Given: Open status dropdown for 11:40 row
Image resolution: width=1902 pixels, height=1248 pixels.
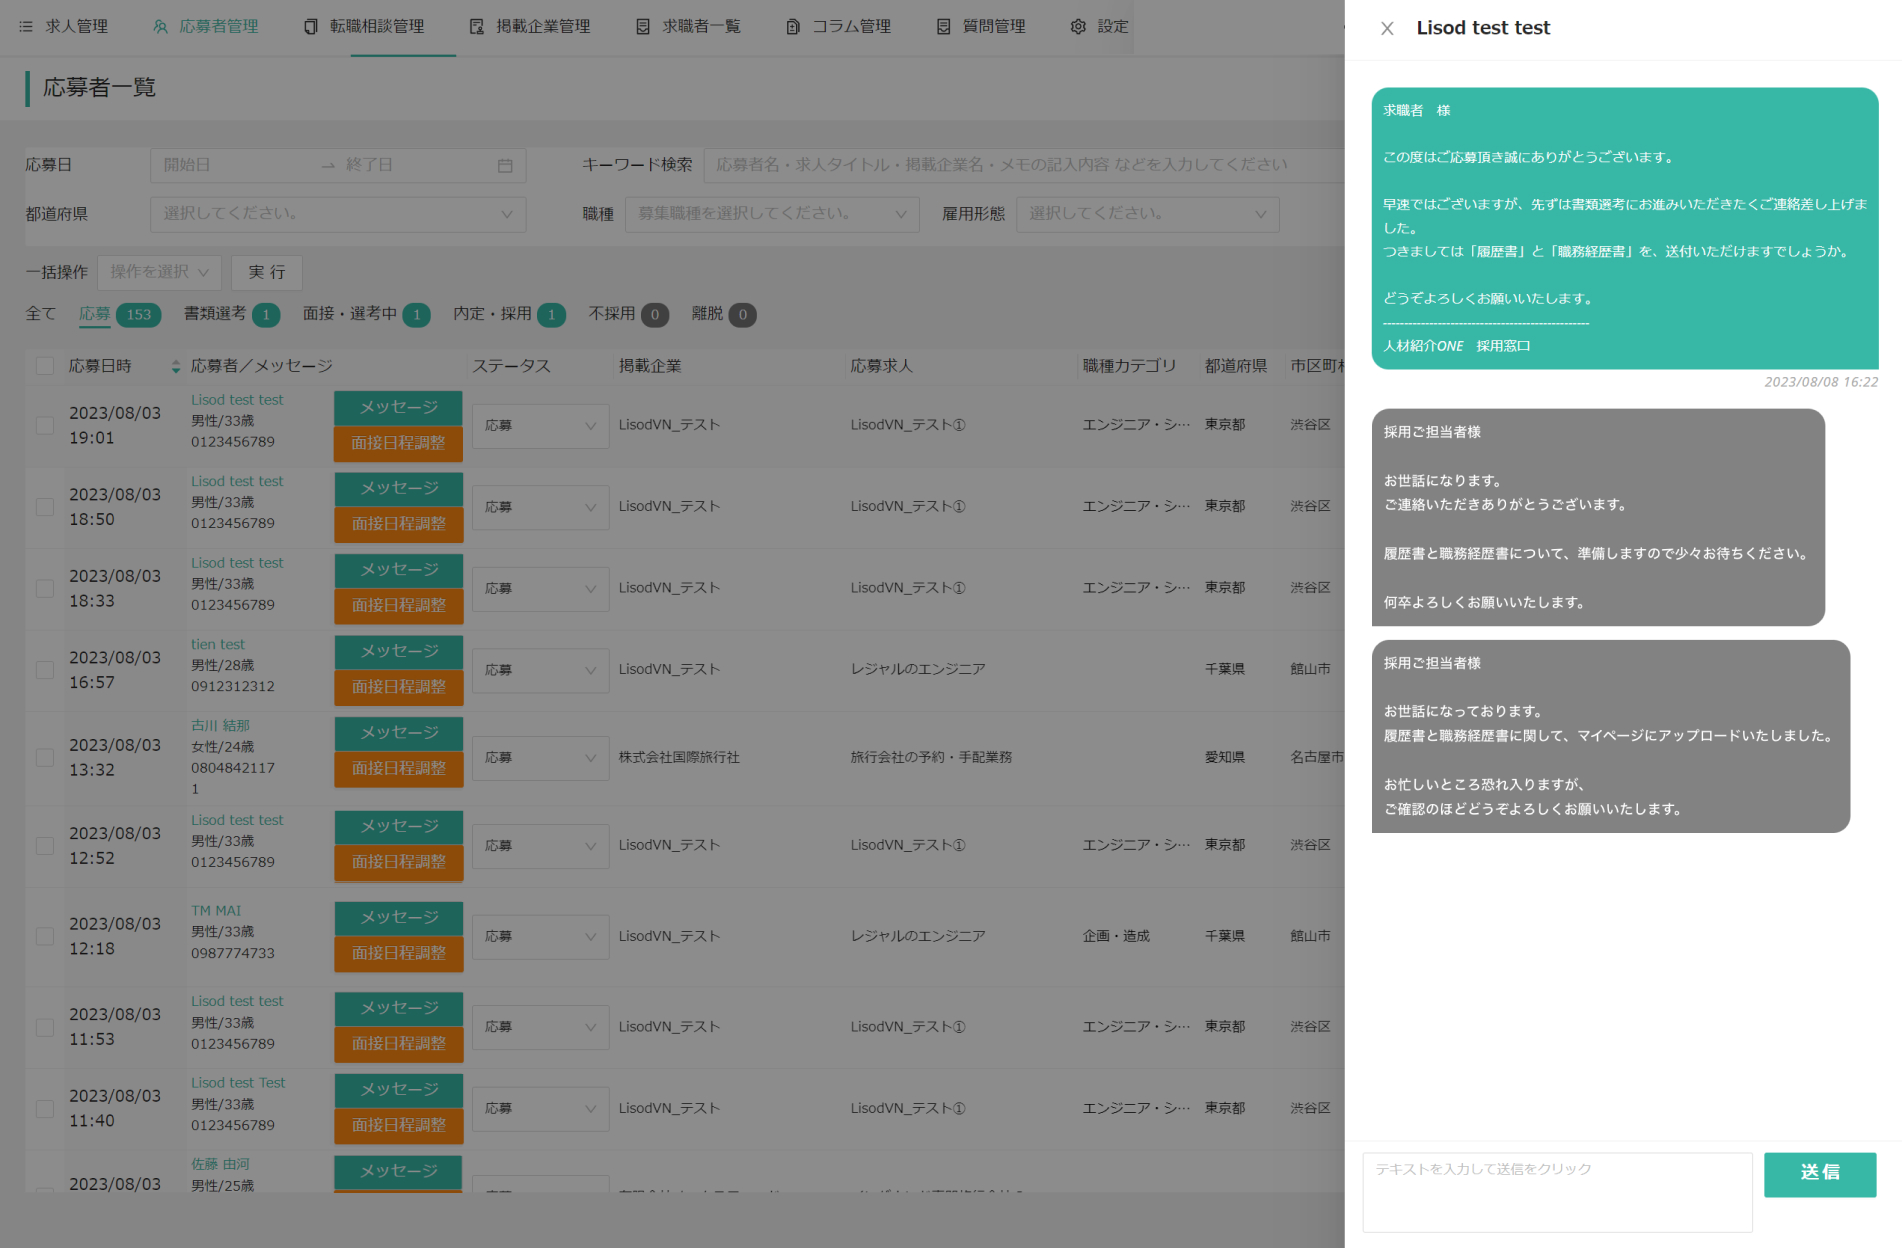Looking at the screenshot, I should [x=540, y=1109].
